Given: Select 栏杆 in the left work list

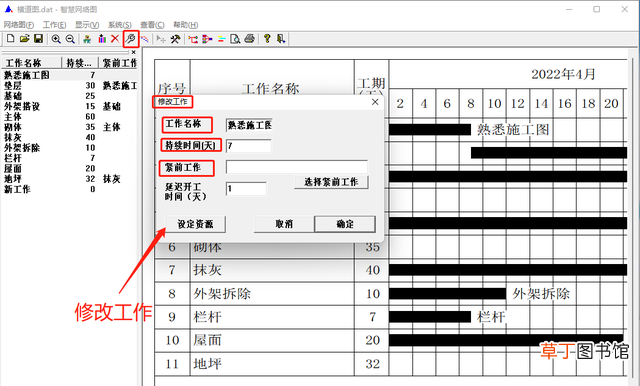Looking at the screenshot, I should [12, 158].
